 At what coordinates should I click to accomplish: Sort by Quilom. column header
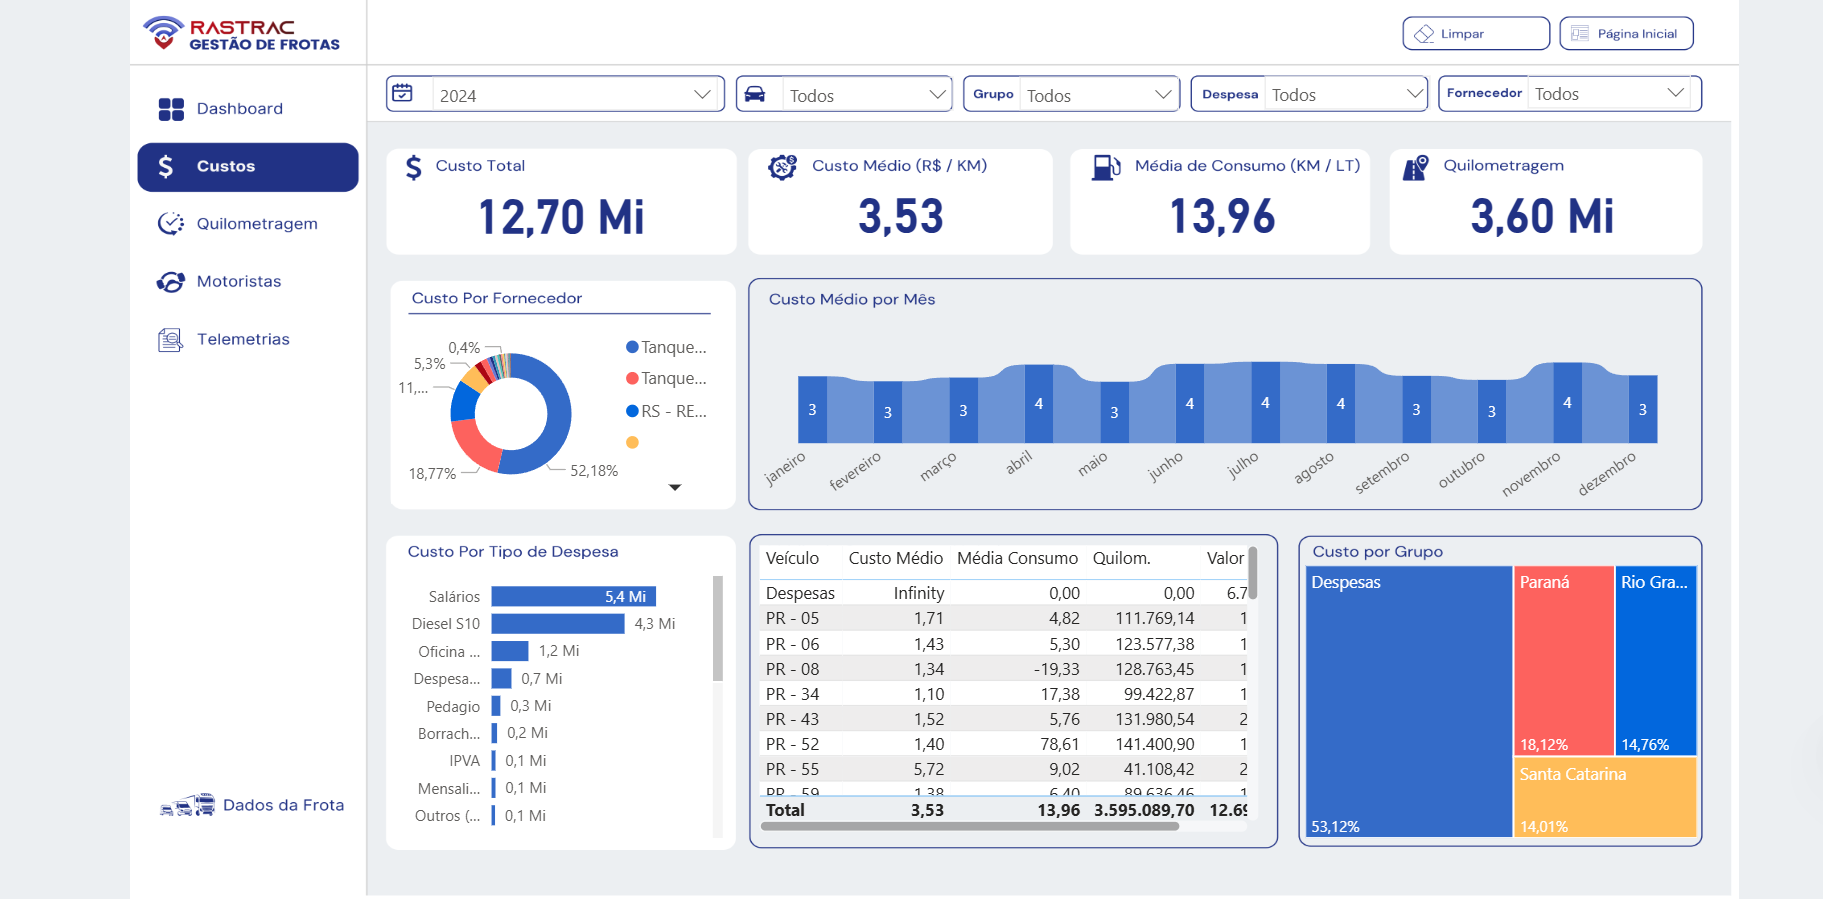coord(1121,558)
